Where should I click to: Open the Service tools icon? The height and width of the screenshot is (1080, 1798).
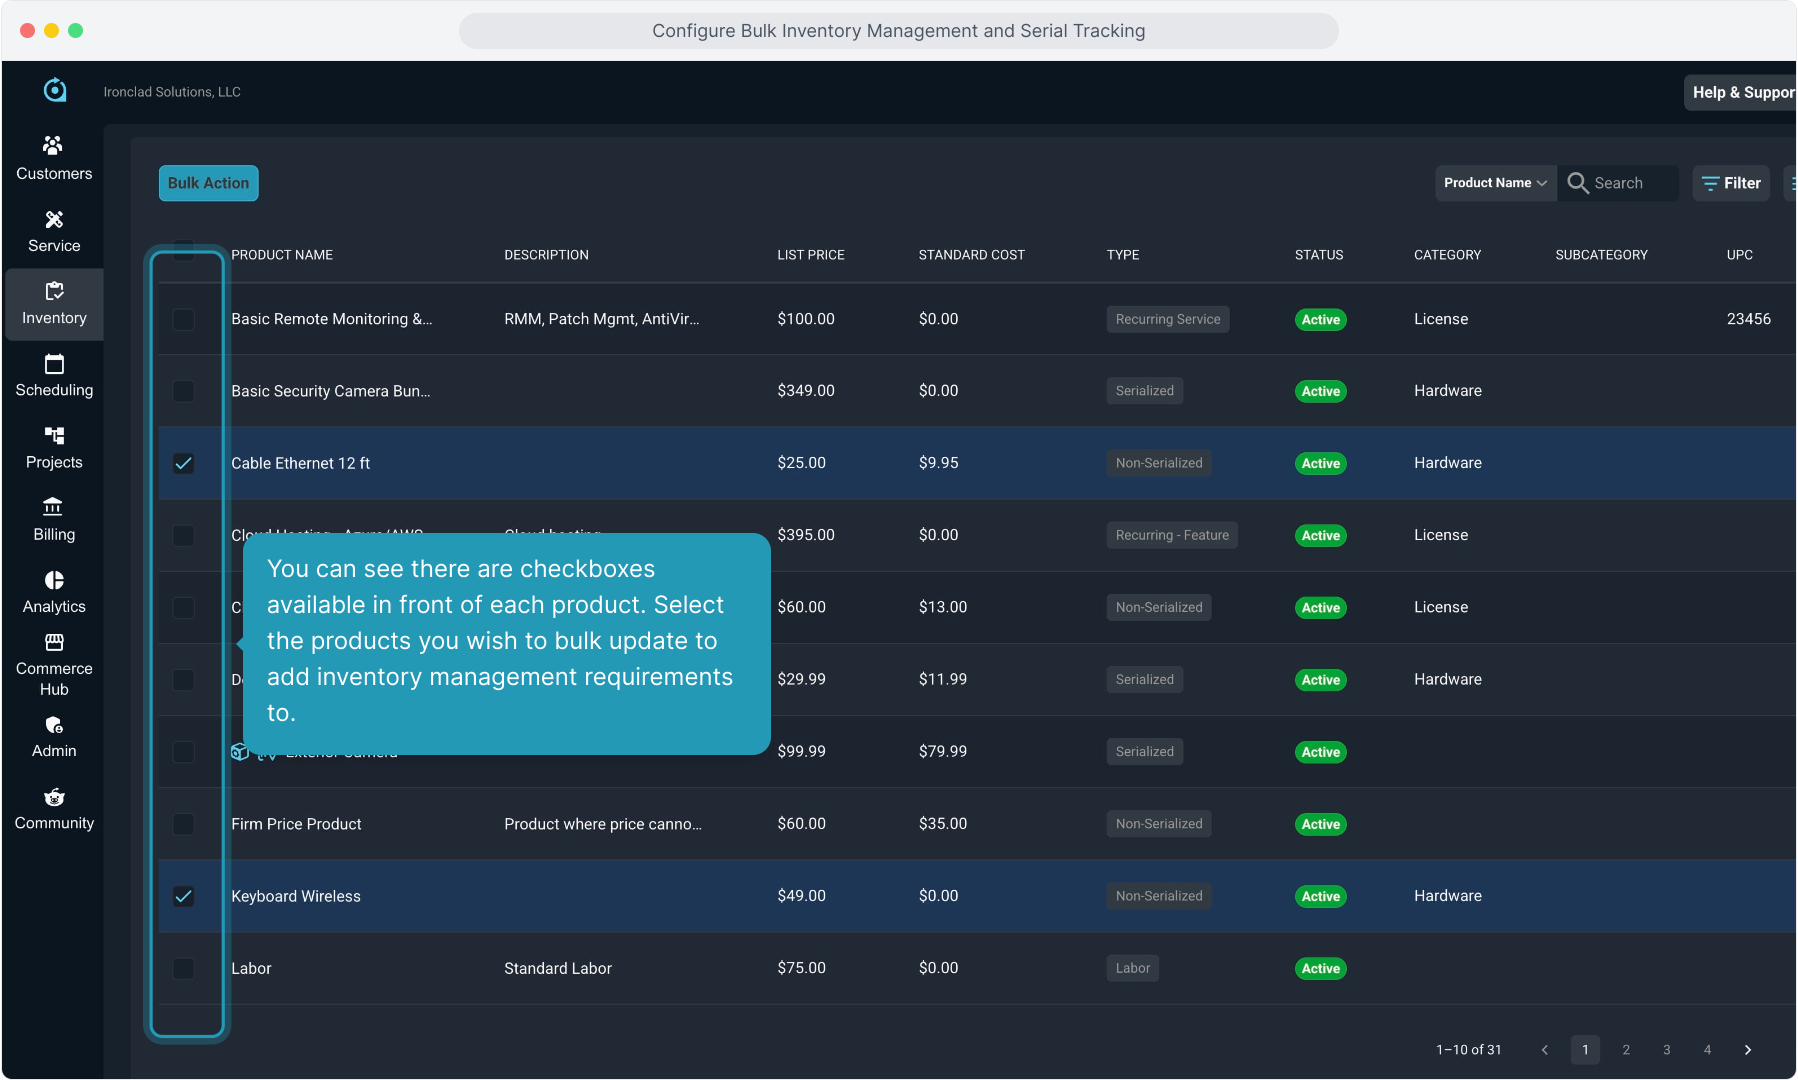point(54,220)
